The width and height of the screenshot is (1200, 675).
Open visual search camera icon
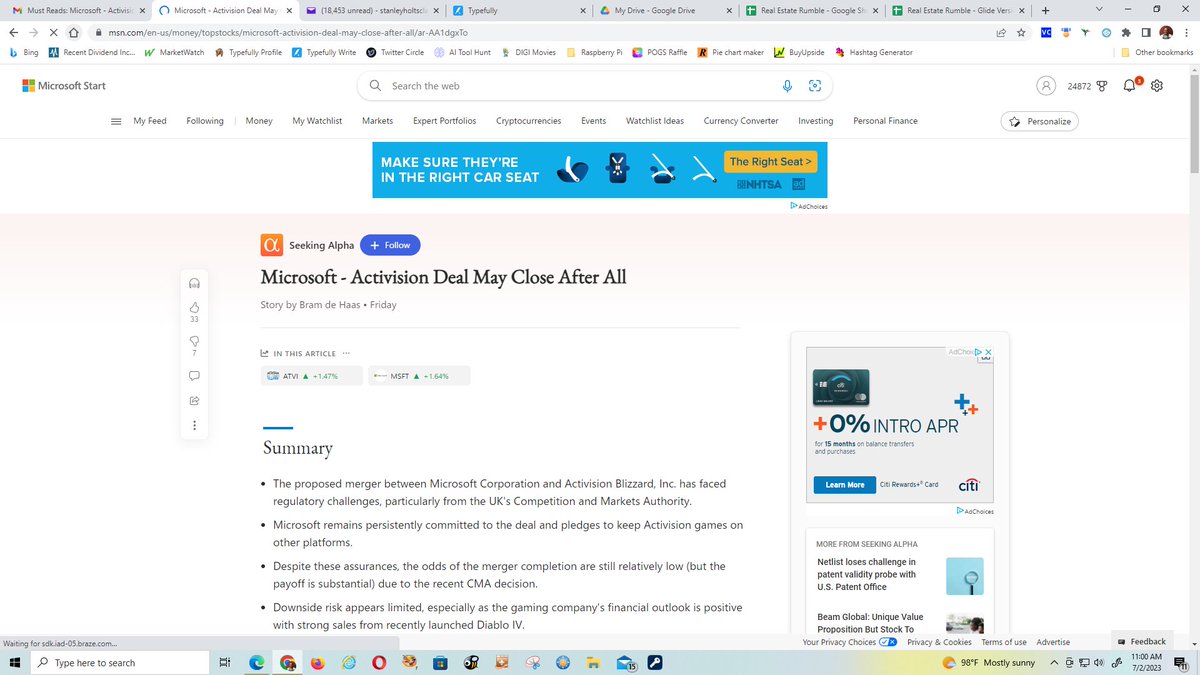point(815,86)
